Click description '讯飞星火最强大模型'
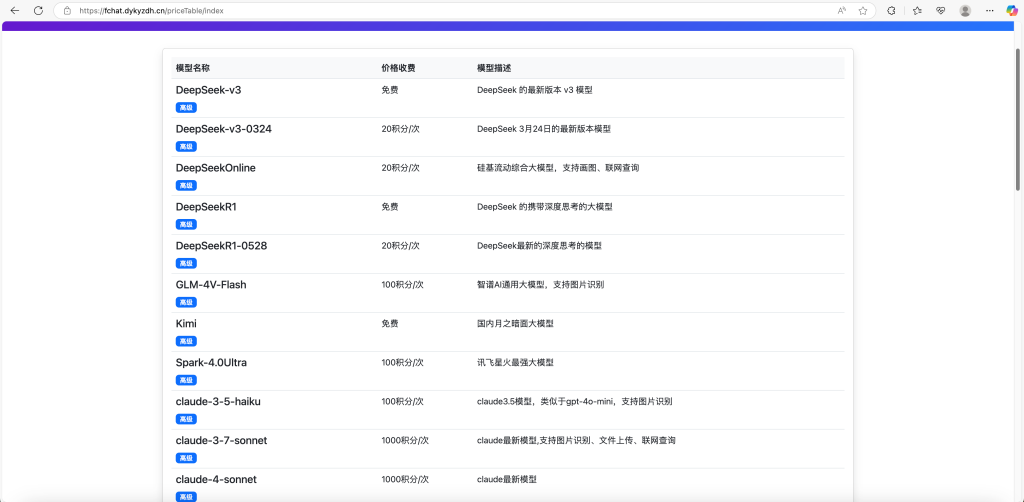The image size is (1024, 502). point(515,363)
